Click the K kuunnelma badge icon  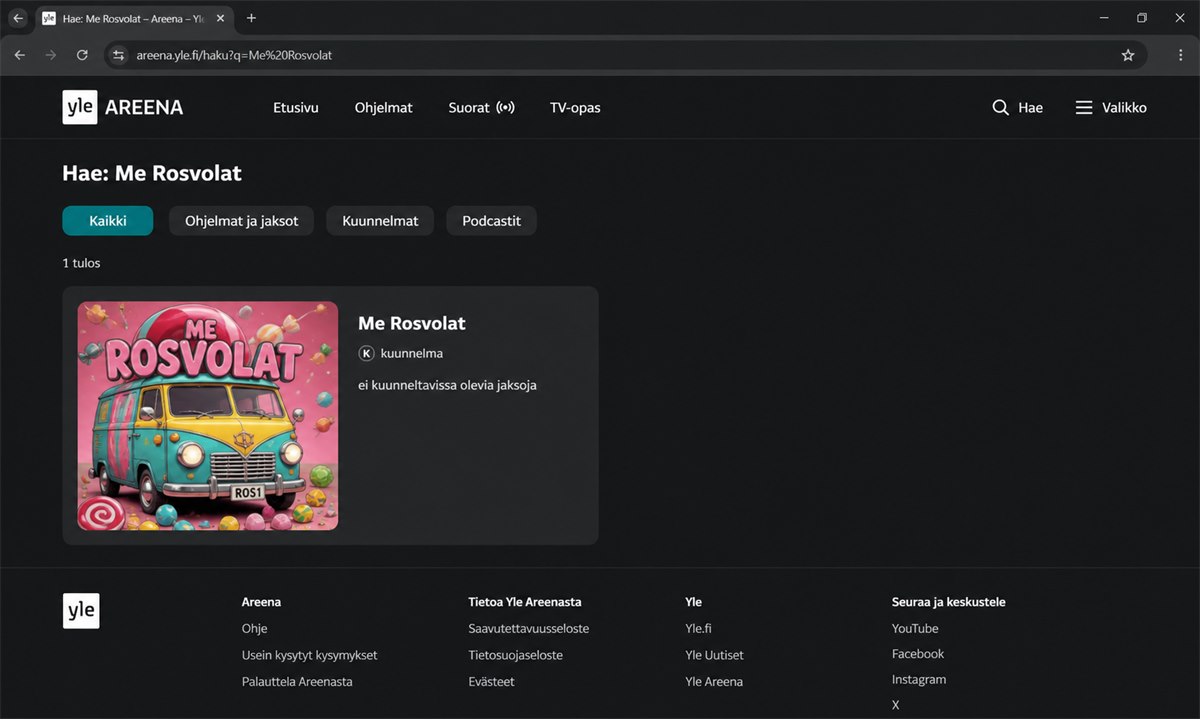(366, 353)
